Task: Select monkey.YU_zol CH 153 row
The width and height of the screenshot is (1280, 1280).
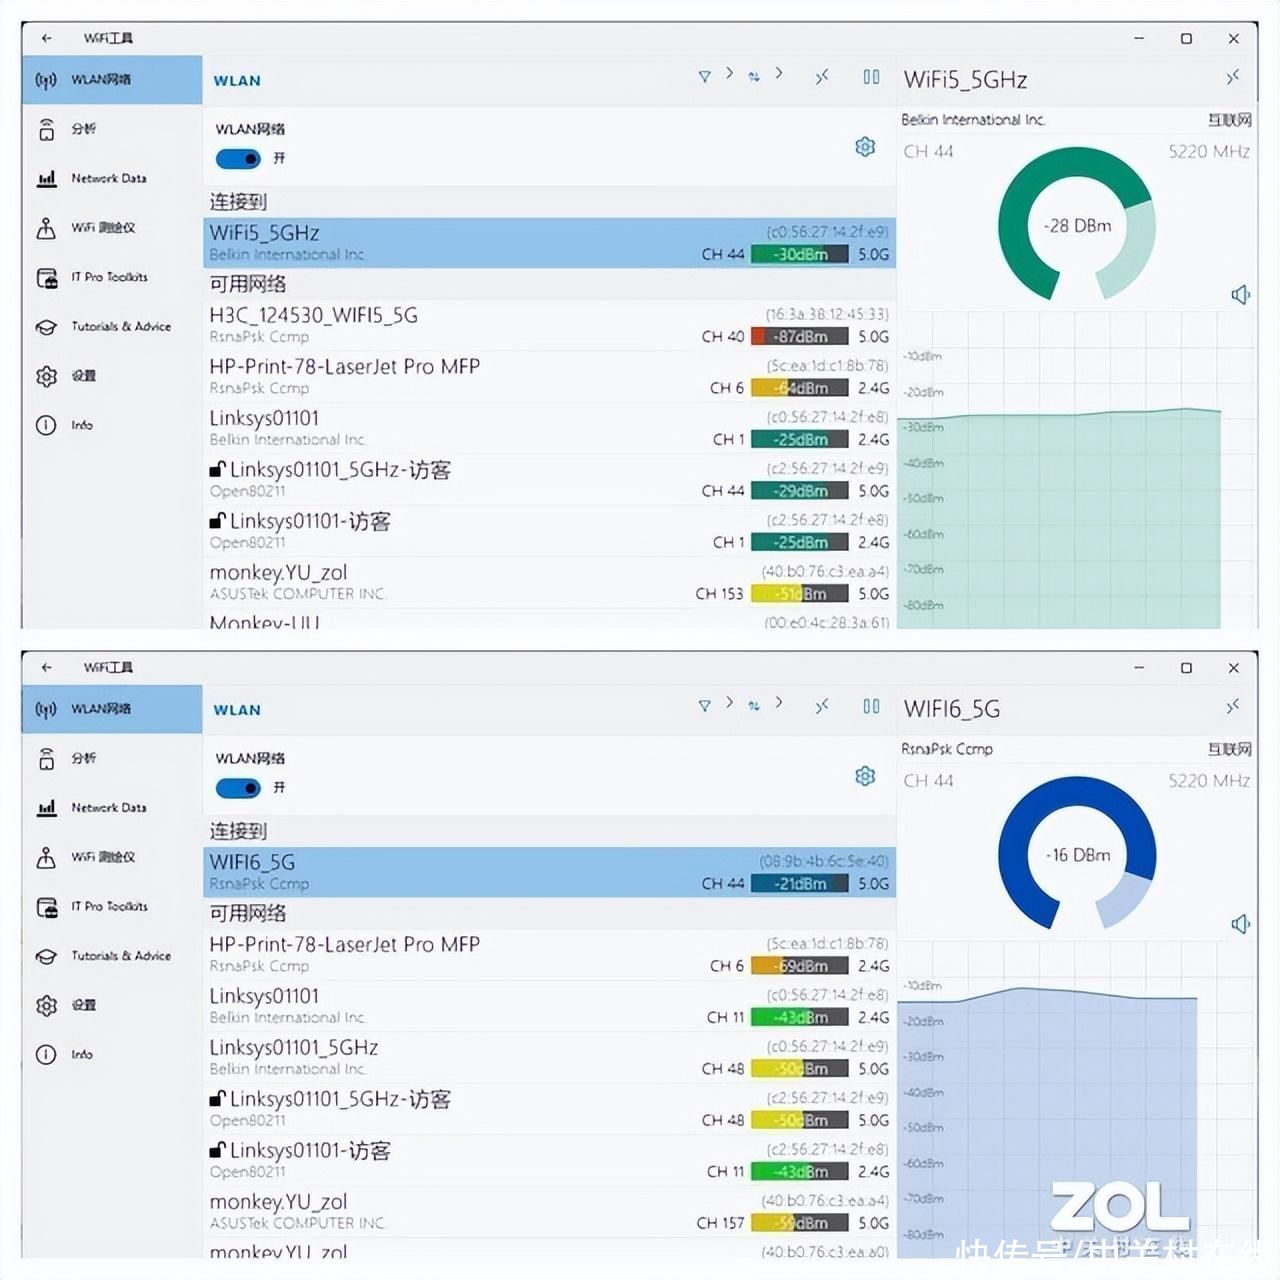Action: click(549, 583)
